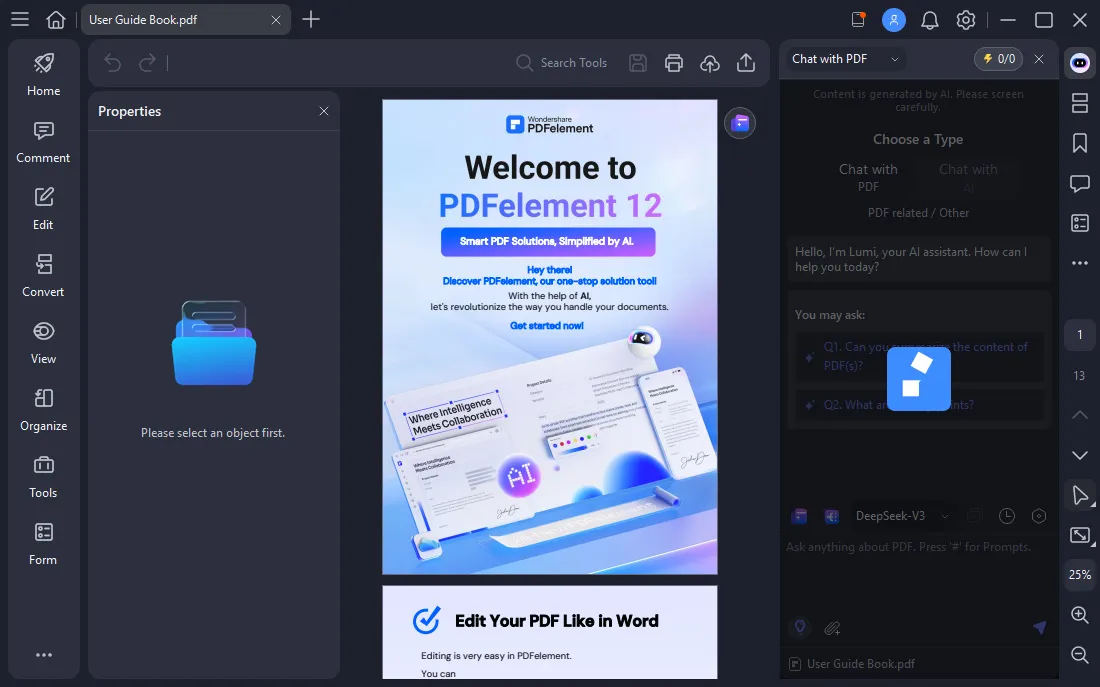Open the View options

click(43, 343)
